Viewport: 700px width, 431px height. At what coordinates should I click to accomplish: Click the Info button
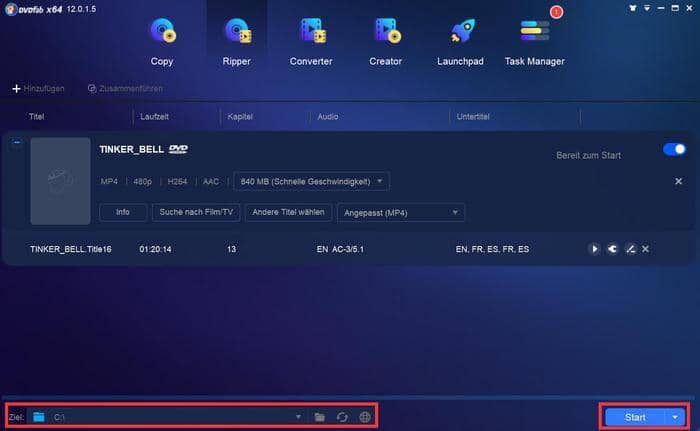click(123, 212)
